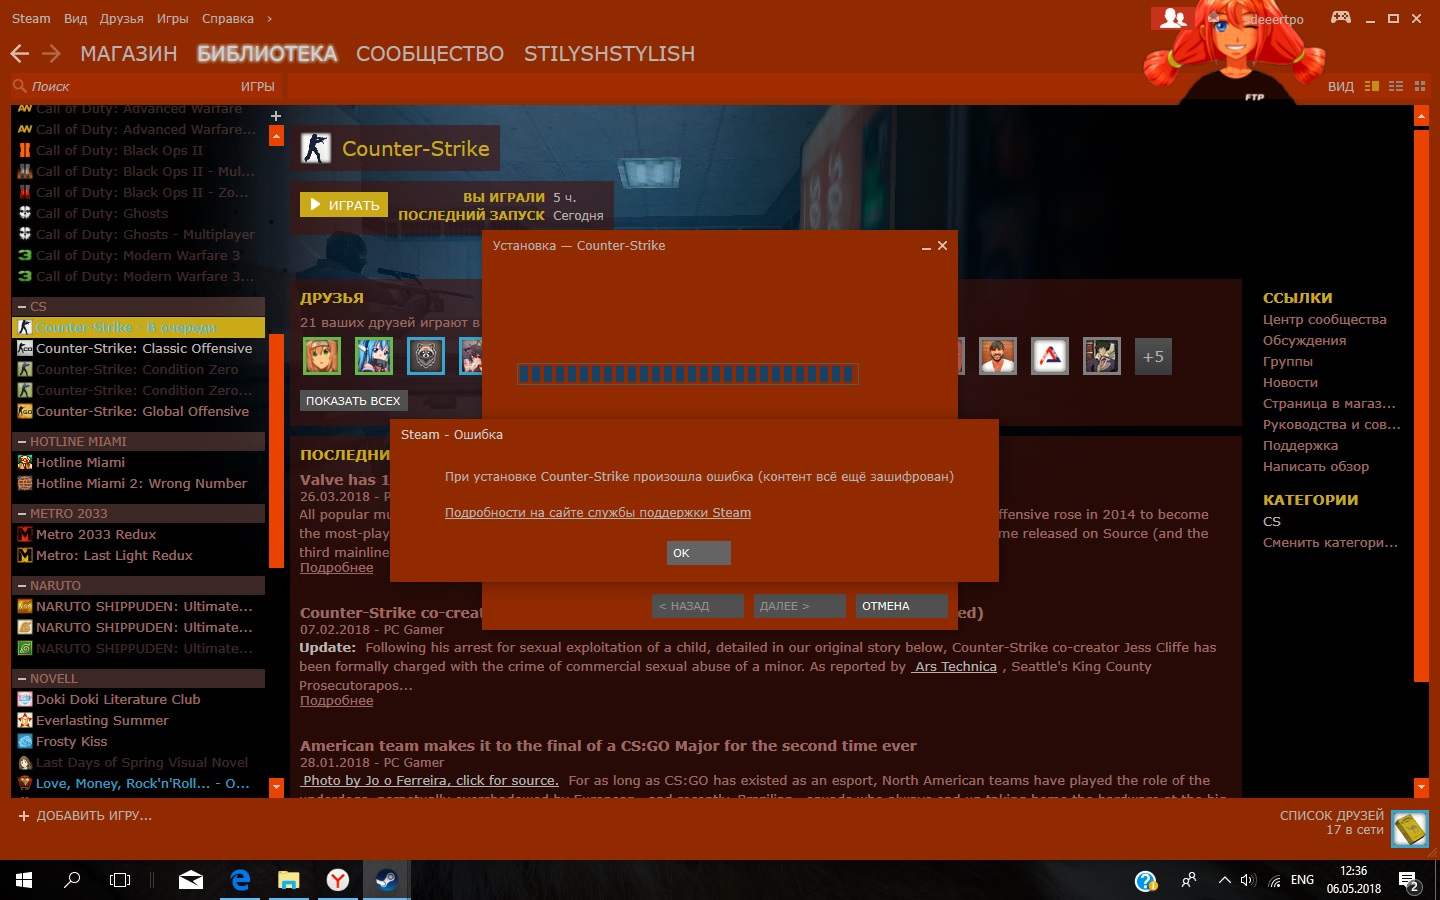1440x900 pixels.
Task: Open the raccoon friend avatar
Action: tap(426, 356)
